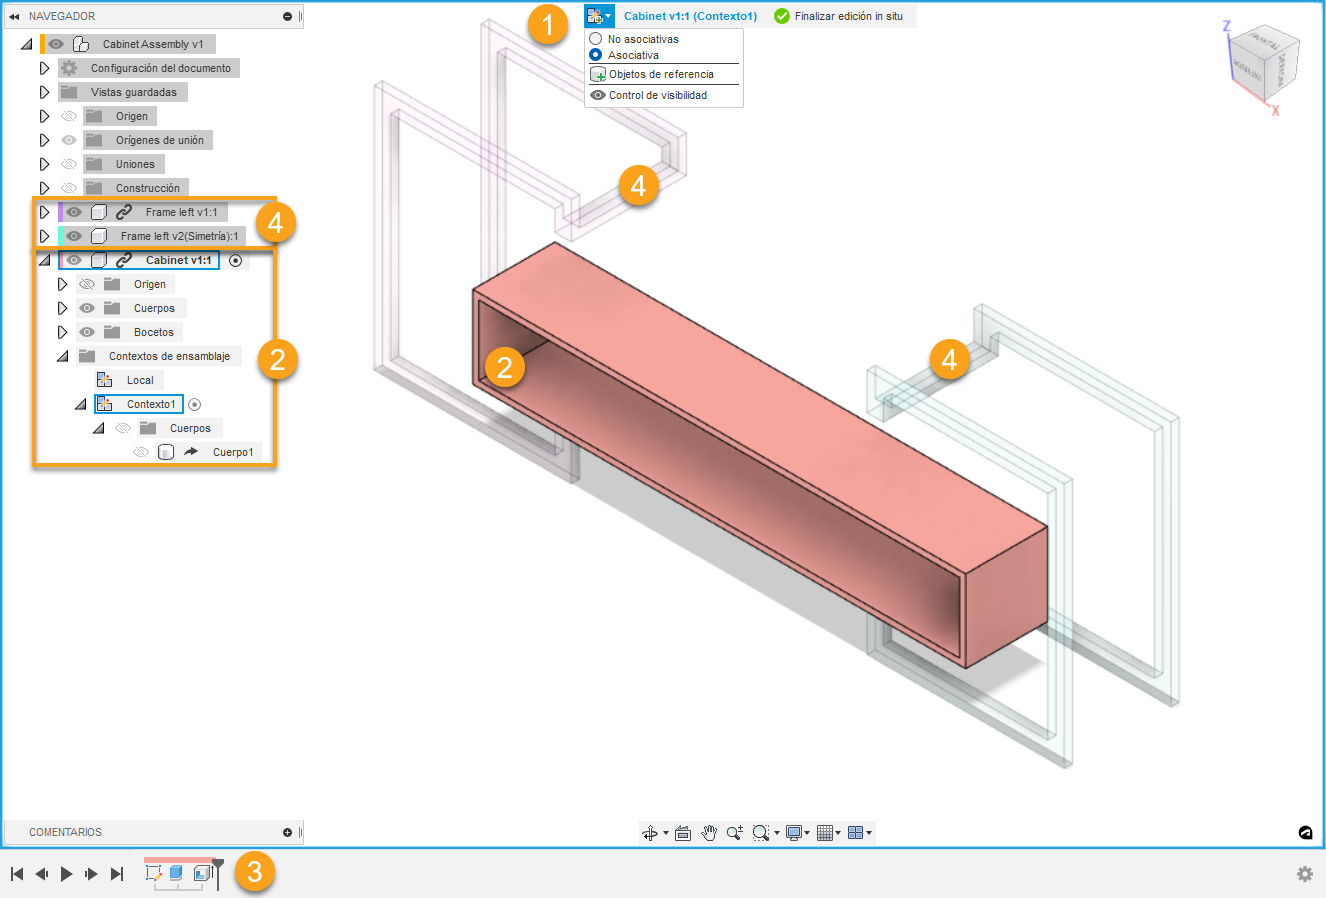The width and height of the screenshot is (1326, 898).
Task: Click the link icon on Frame left v1:1
Action: coord(124,212)
